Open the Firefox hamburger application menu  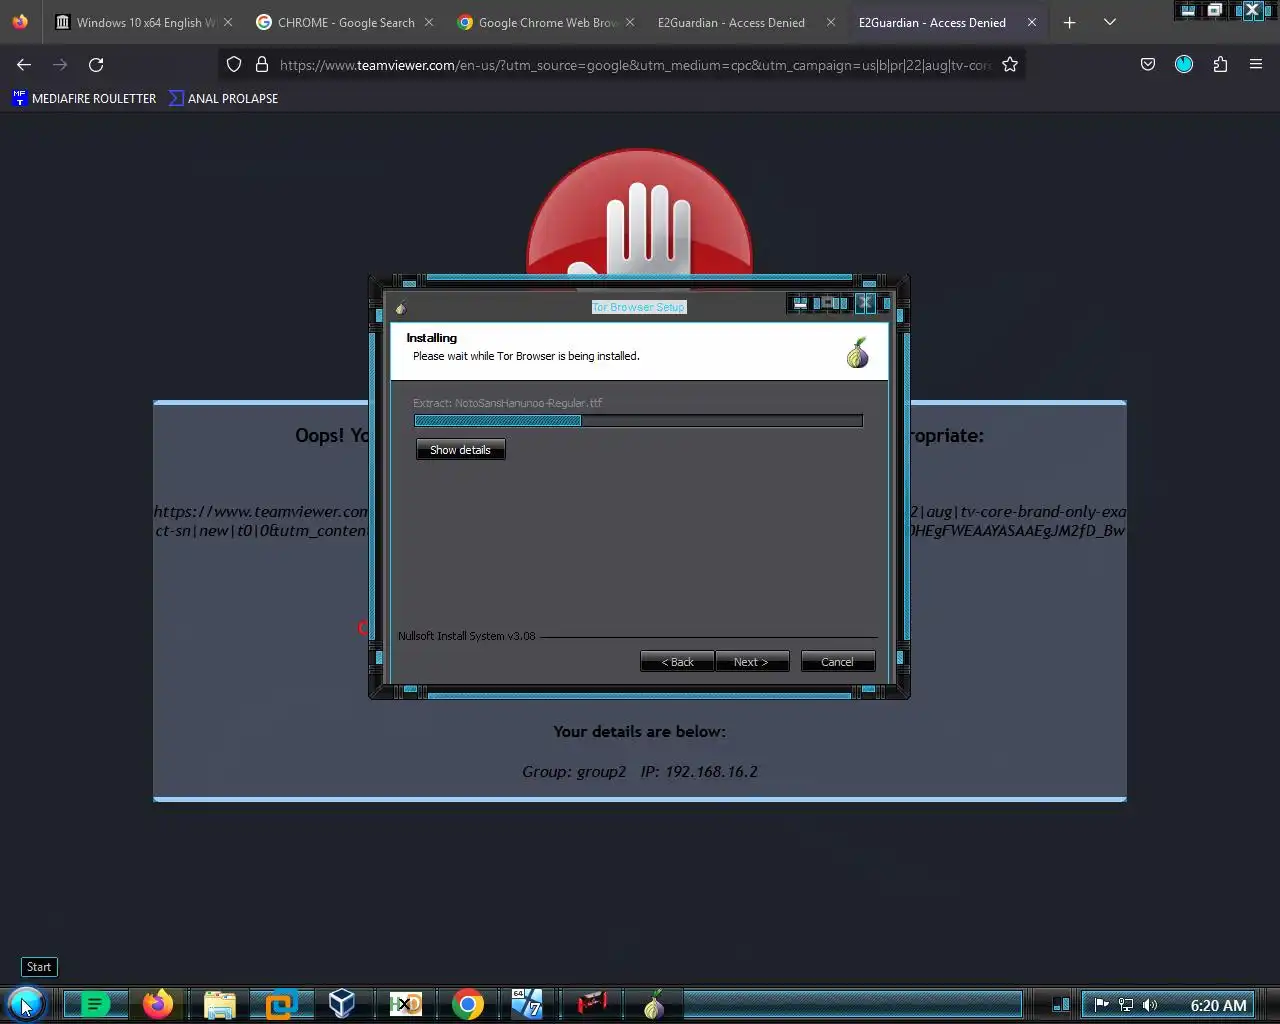(x=1256, y=64)
